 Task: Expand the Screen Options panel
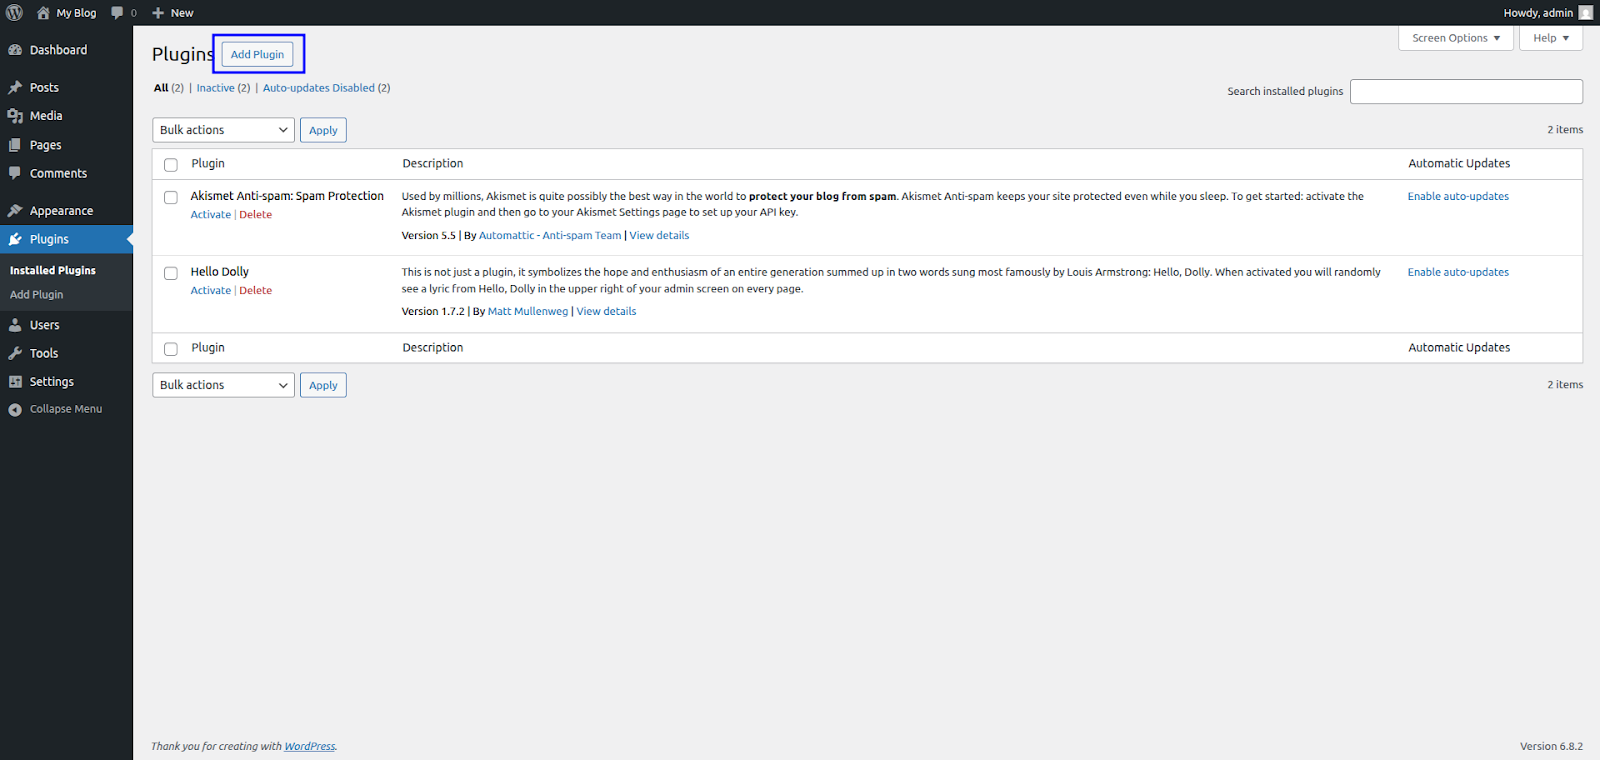(1455, 38)
